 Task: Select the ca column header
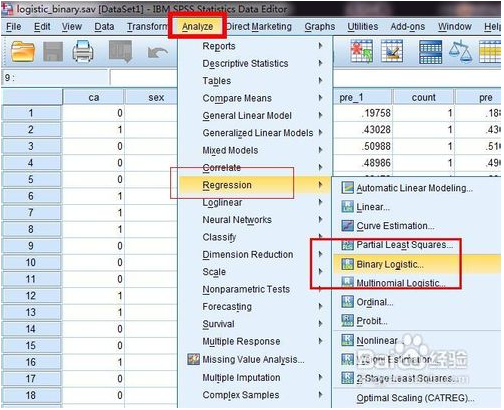(x=94, y=97)
